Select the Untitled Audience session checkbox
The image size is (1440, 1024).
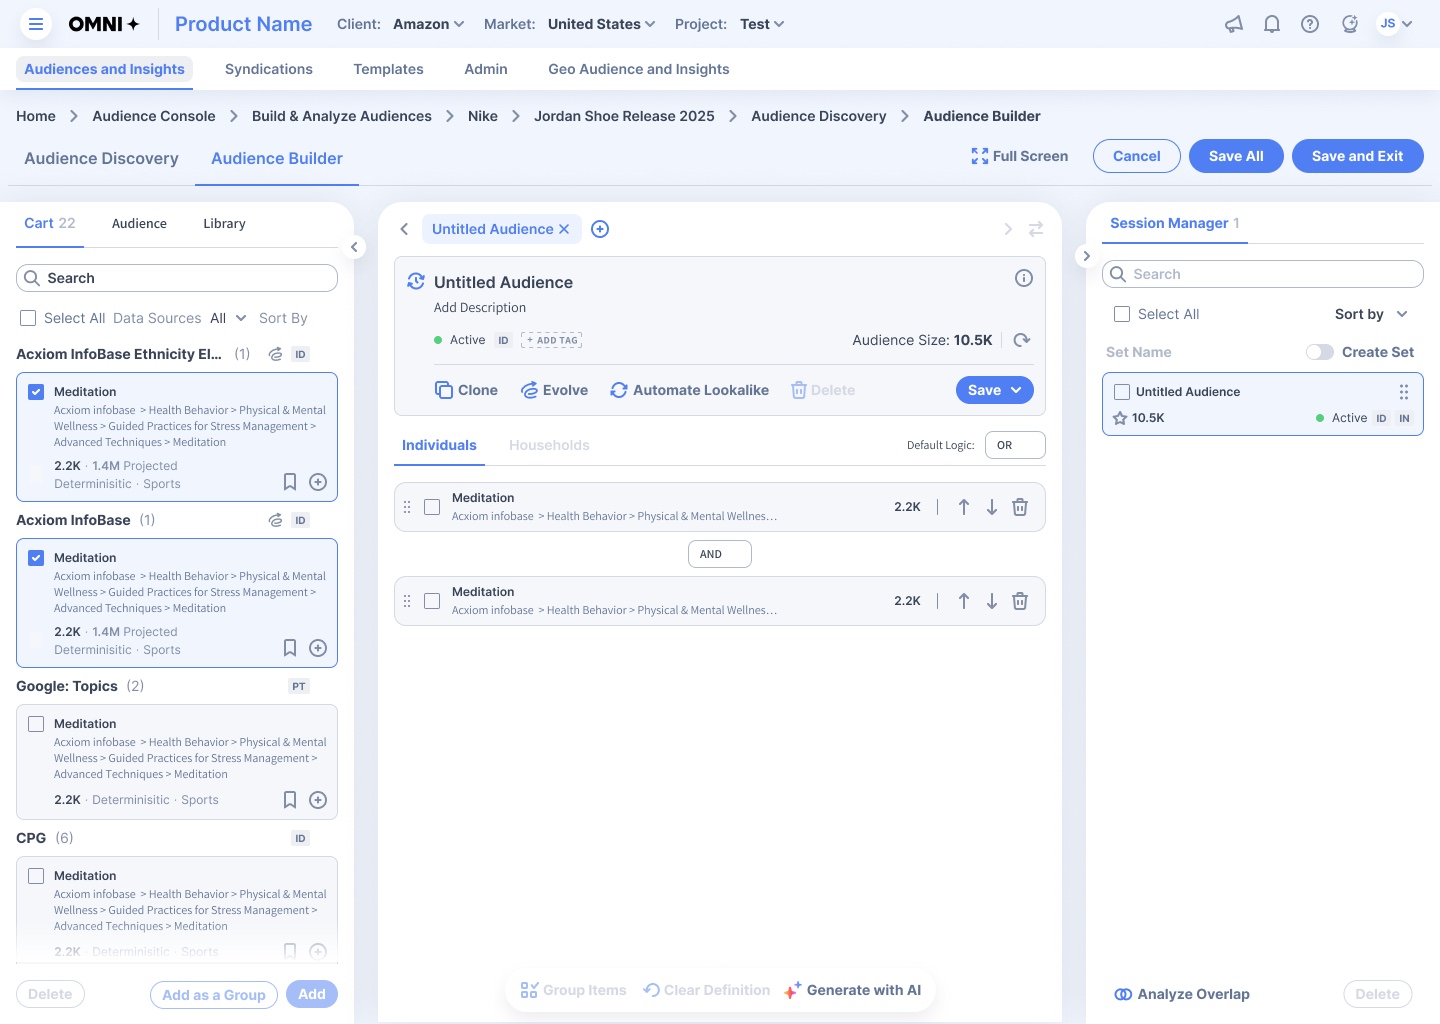pos(1122,392)
